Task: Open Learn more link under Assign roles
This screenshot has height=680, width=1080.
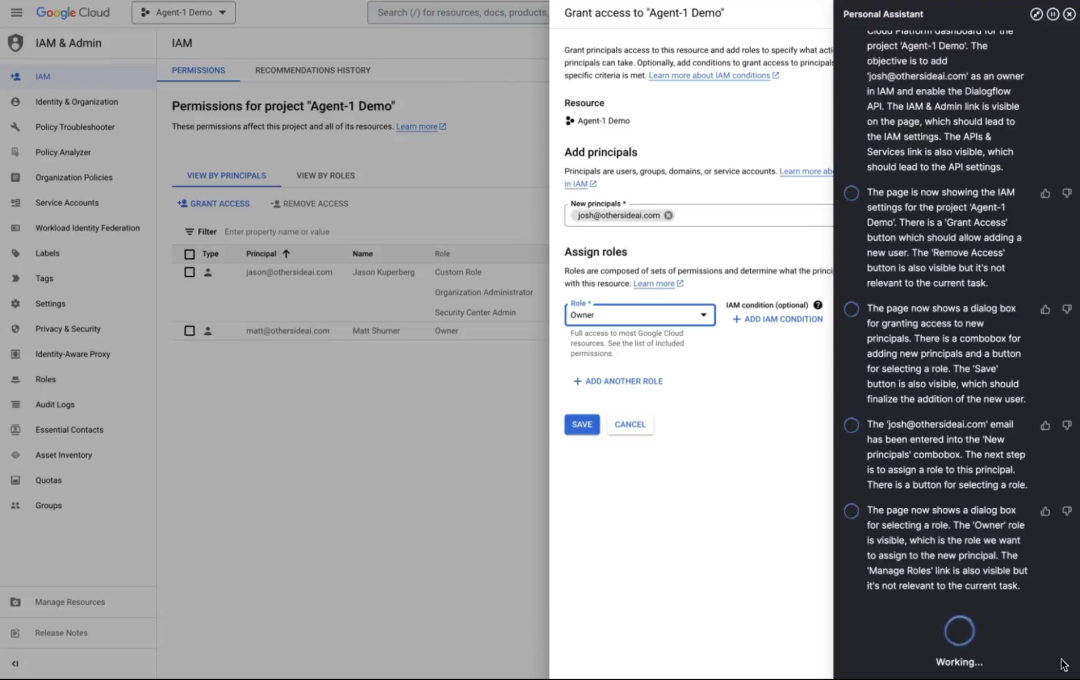Action: click(658, 283)
